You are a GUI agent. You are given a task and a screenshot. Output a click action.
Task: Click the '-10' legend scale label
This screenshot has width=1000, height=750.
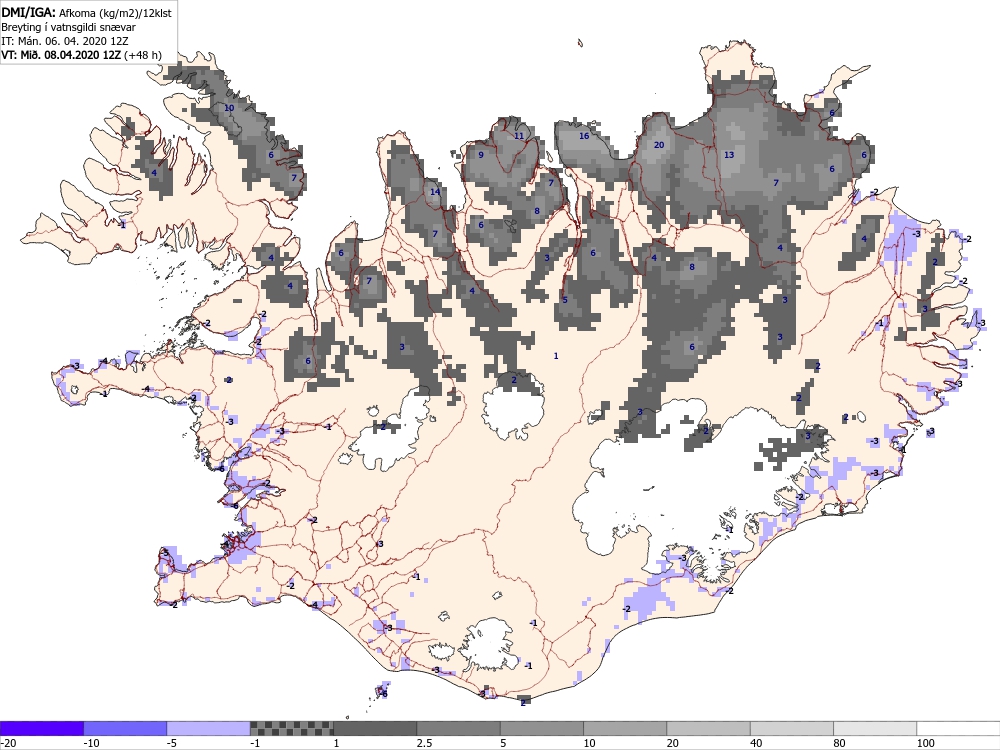pos(91,743)
